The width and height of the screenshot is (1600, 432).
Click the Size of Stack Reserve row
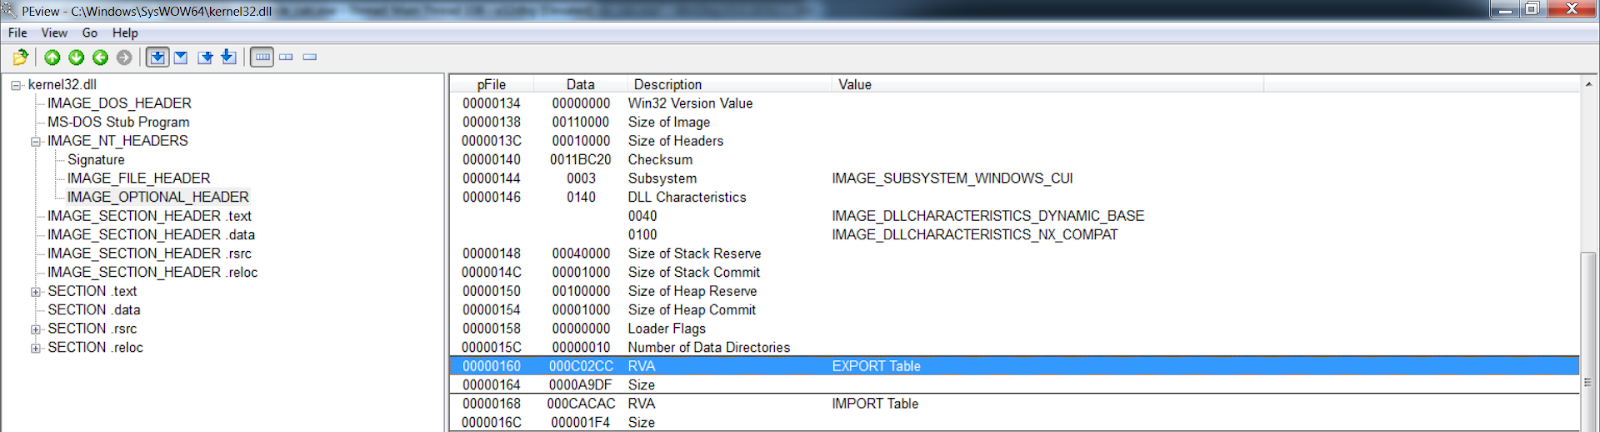[1014, 254]
